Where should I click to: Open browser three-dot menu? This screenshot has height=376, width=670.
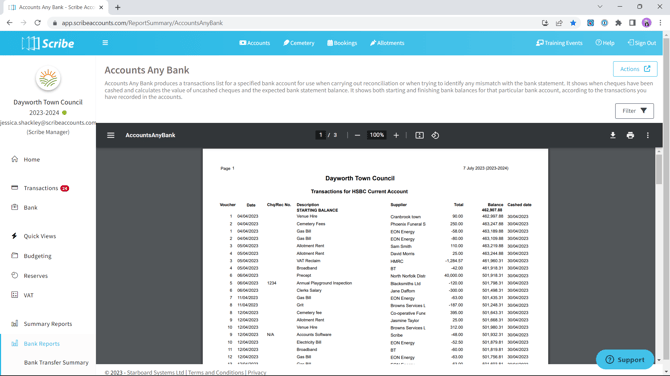(x=661, y=23)
